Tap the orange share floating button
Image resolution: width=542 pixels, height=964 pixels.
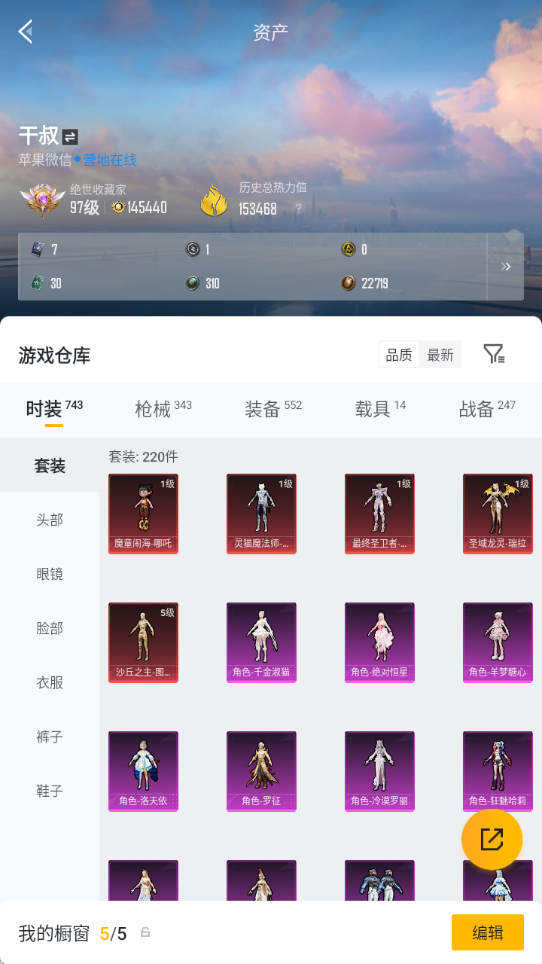click(492, 839)
